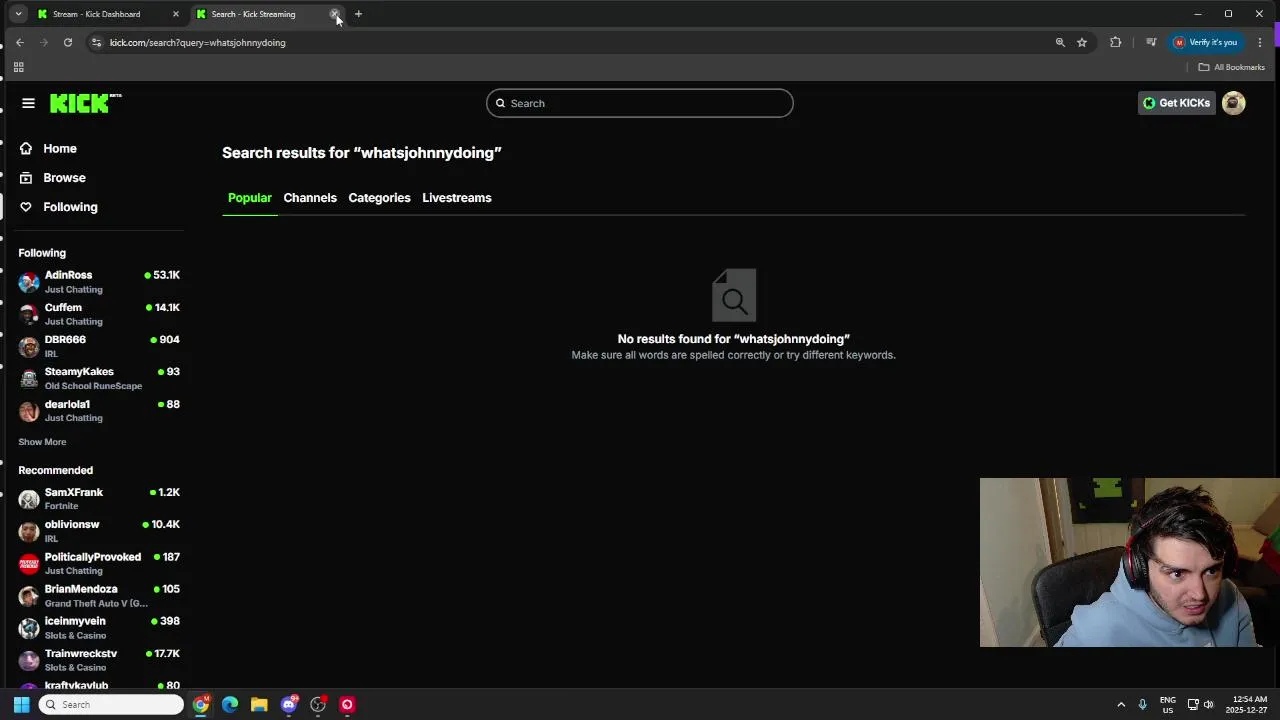Open the red app icon in taskbar

point(347,705)
